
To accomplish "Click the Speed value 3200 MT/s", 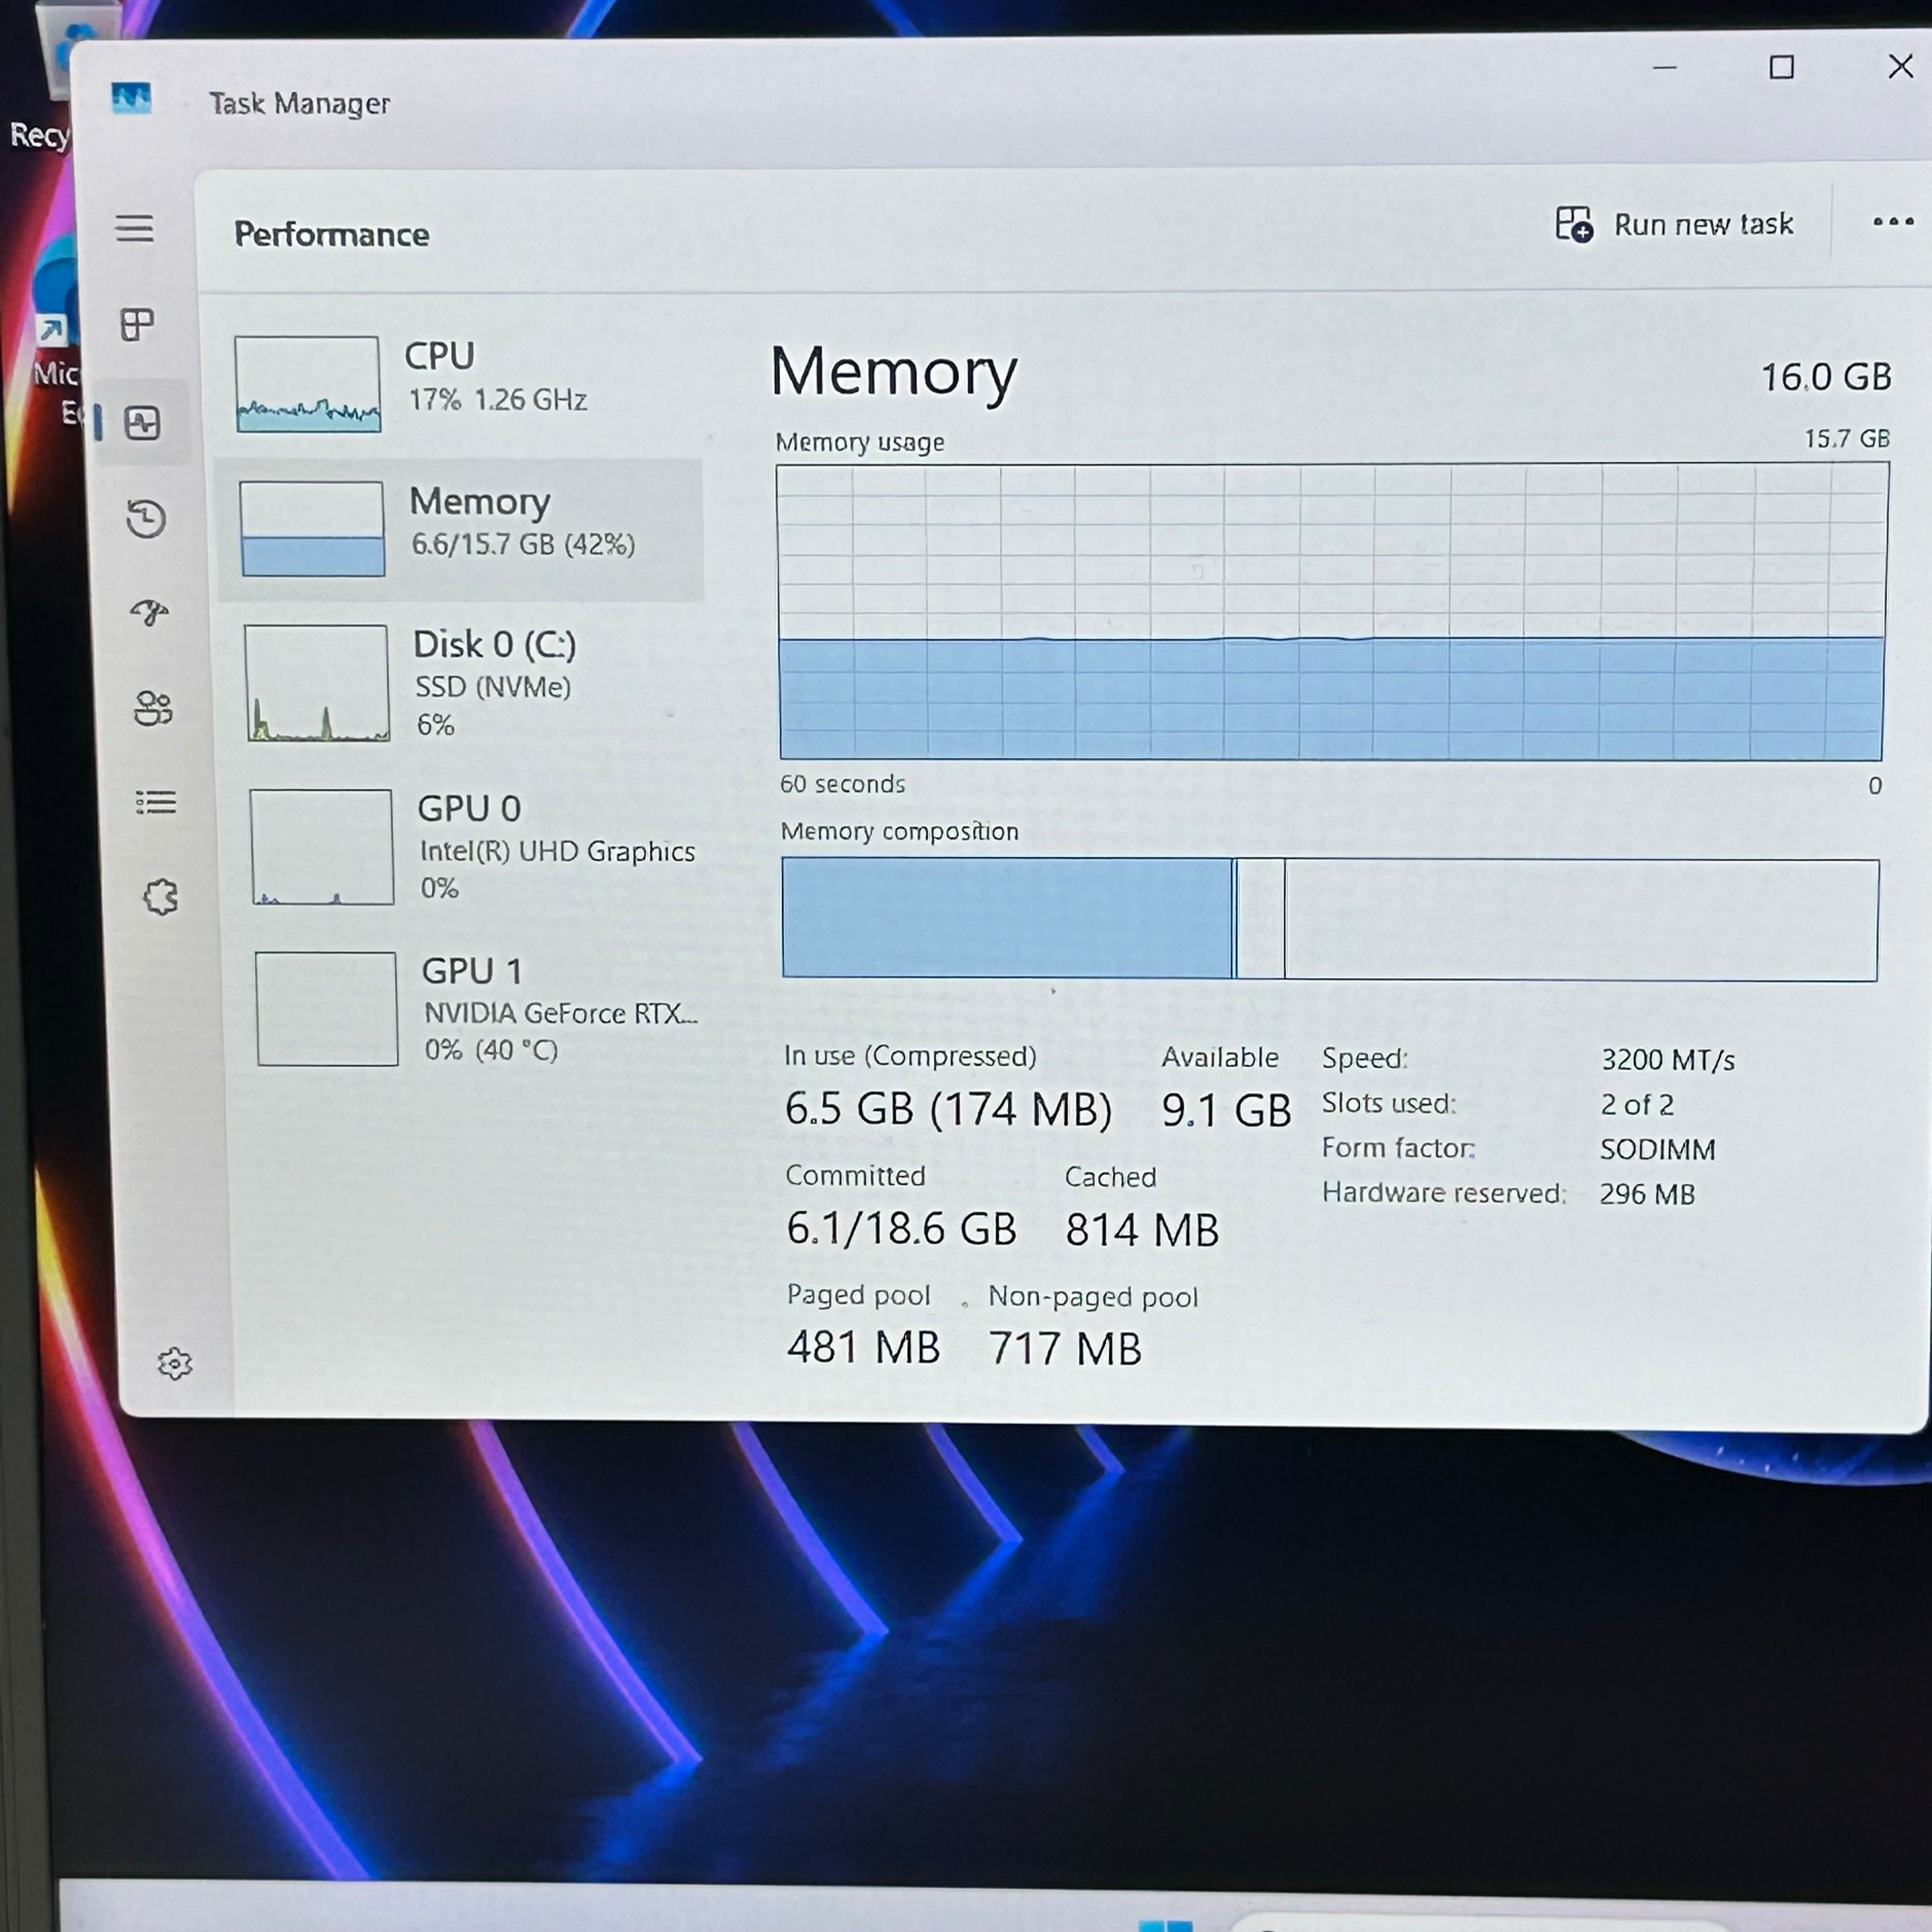I will tap(1667, 1060).
